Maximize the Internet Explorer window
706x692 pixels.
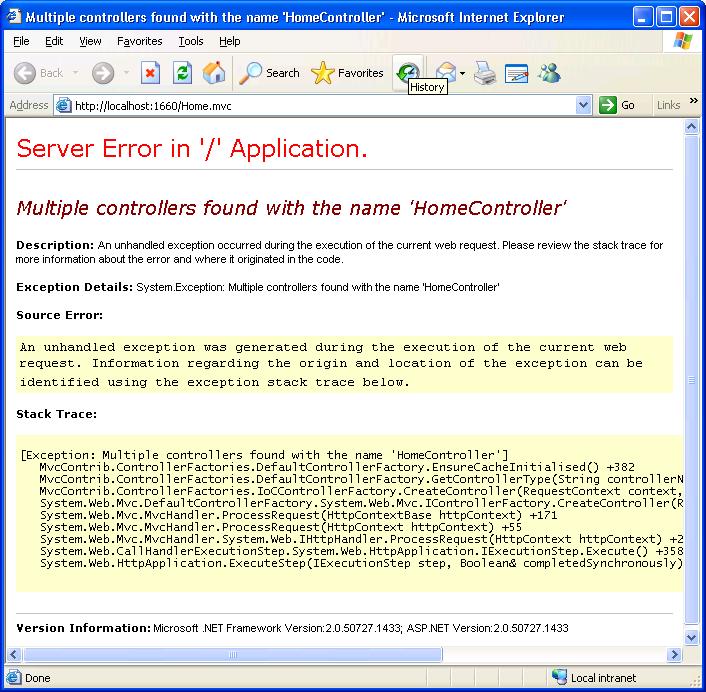pos(666,17)
